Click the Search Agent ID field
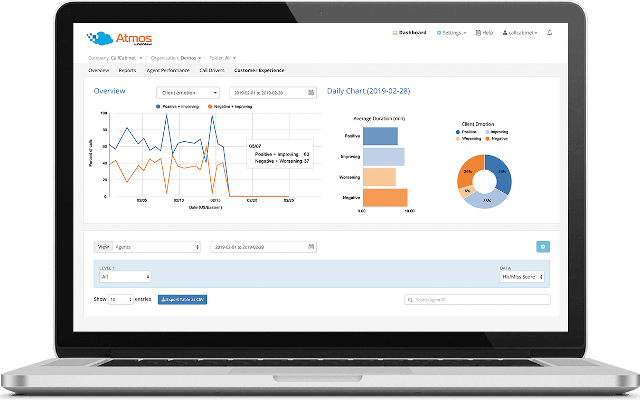Viewport: 640px width, 400px height. pos(477,300)
